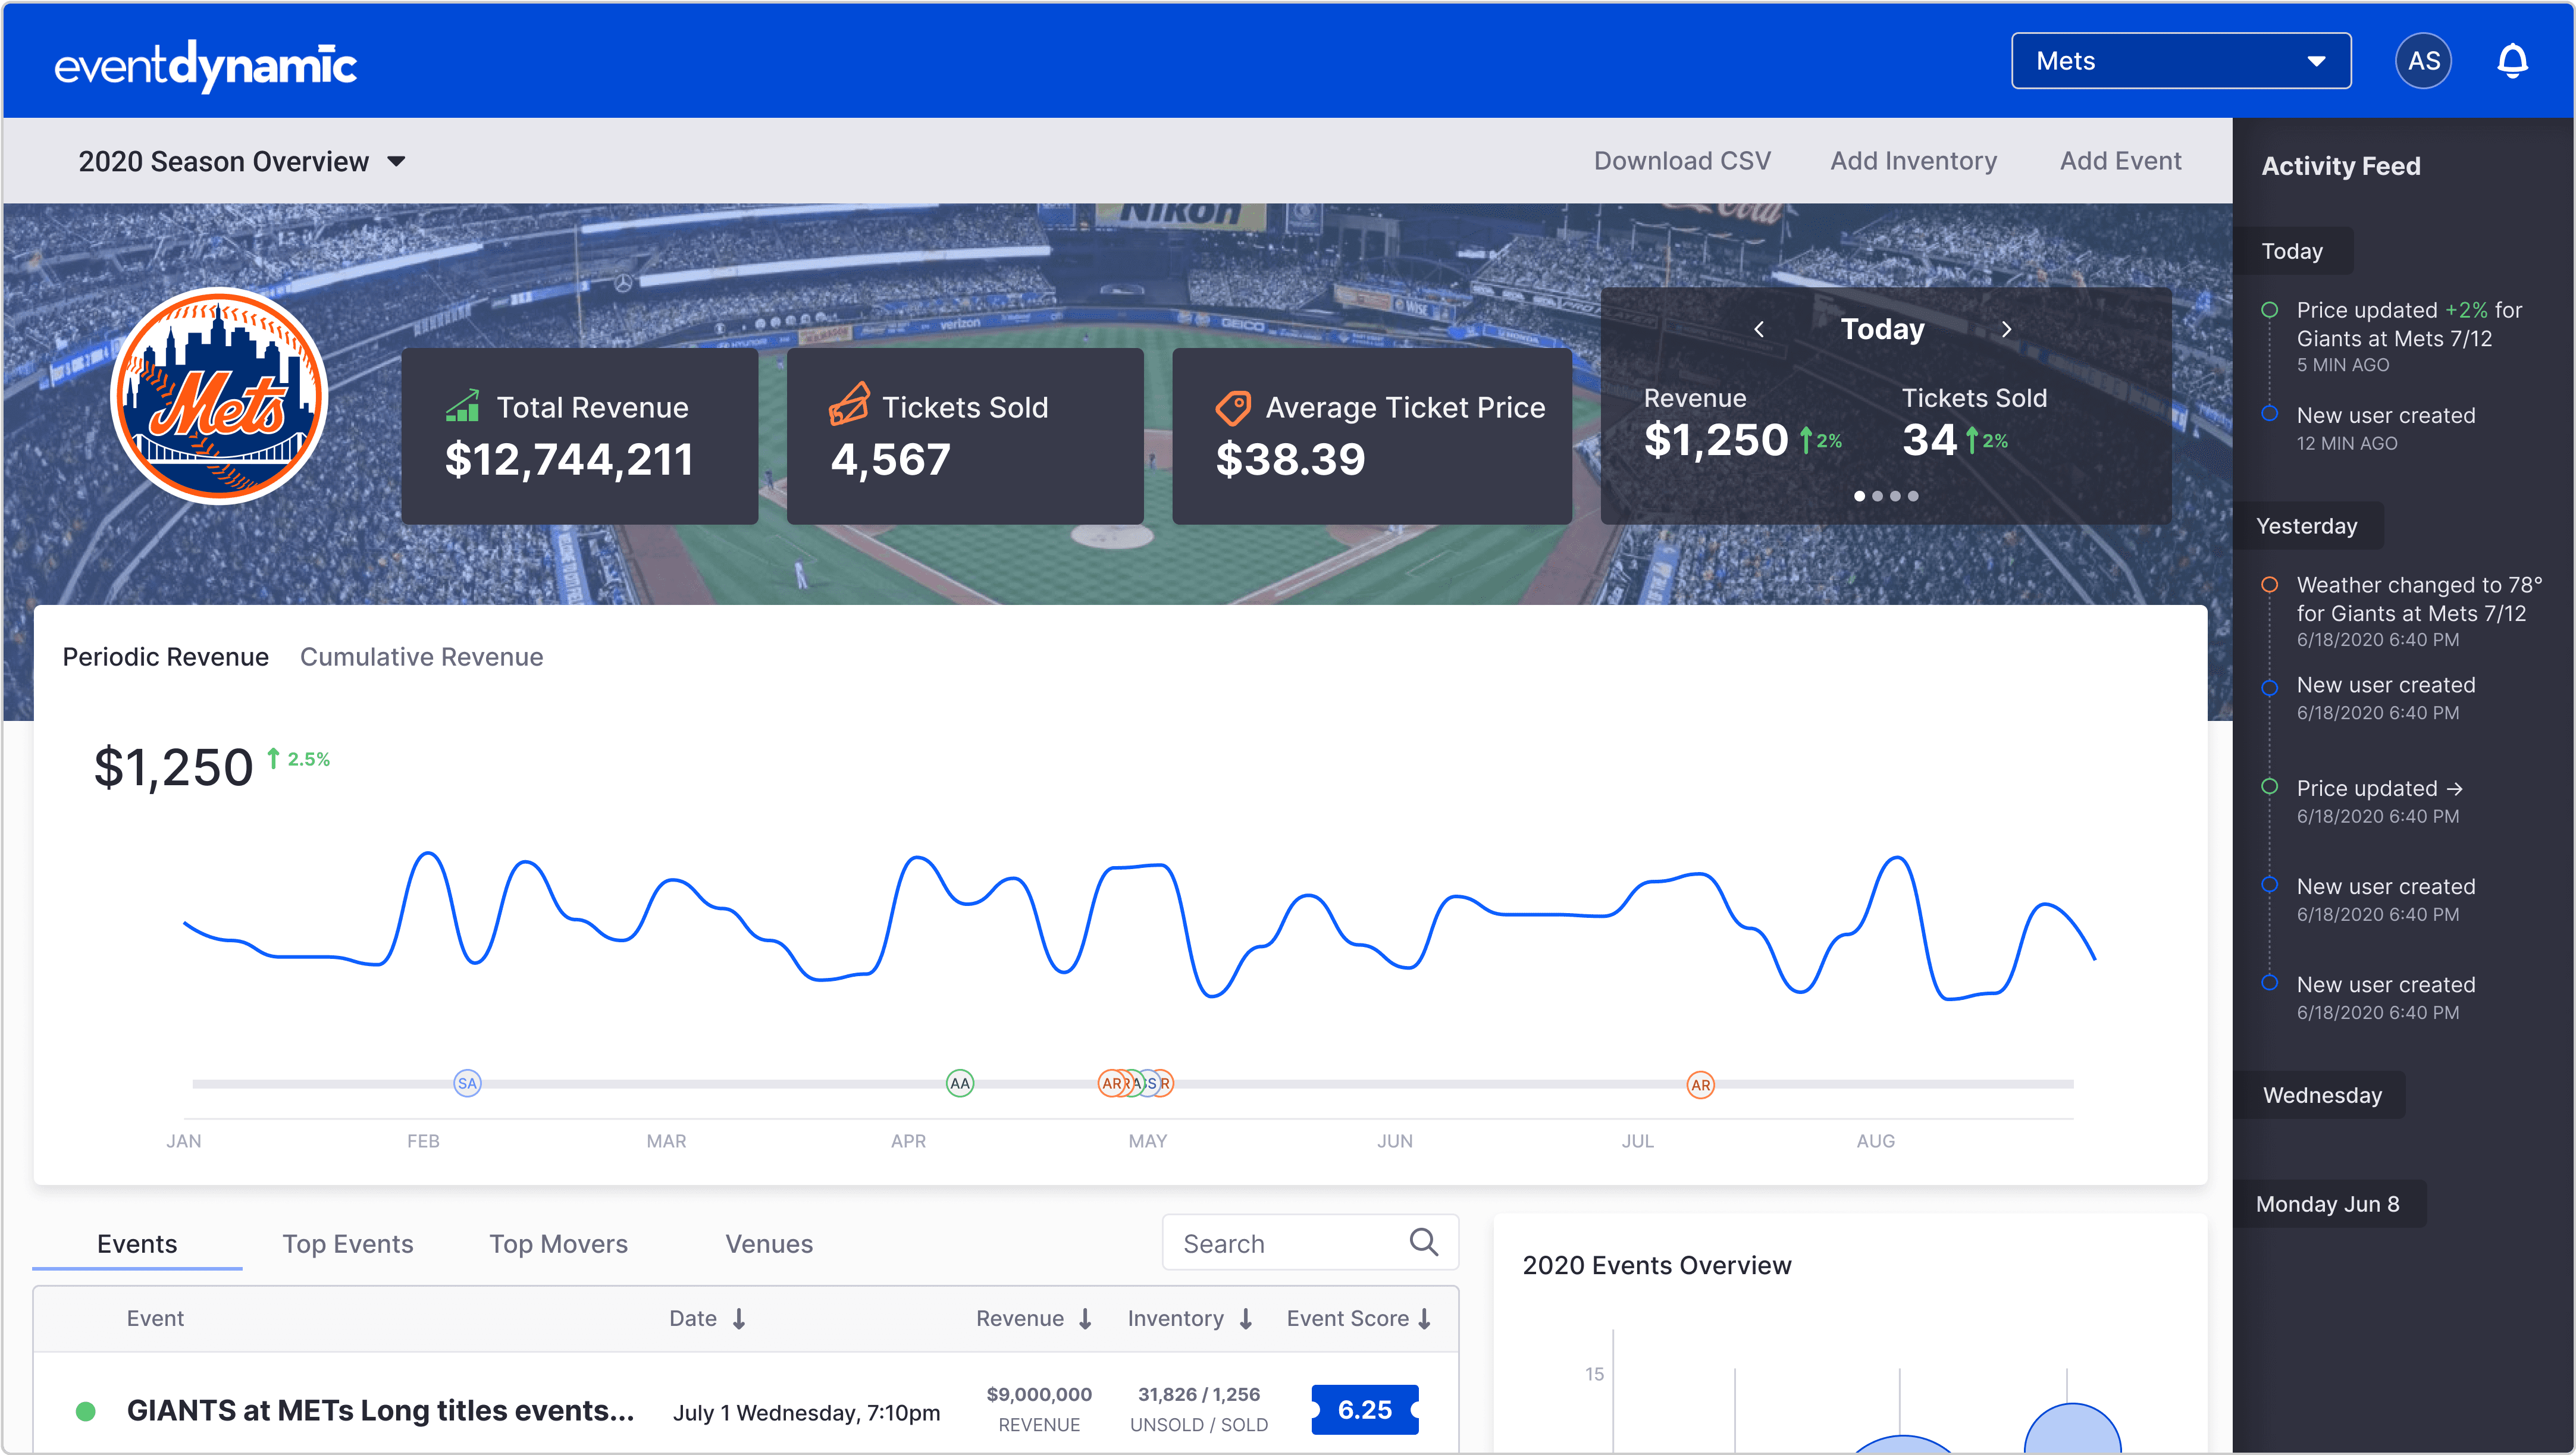Select second carousel pagination dot
The image size is (2576, 1455).
click(1877, 496)
